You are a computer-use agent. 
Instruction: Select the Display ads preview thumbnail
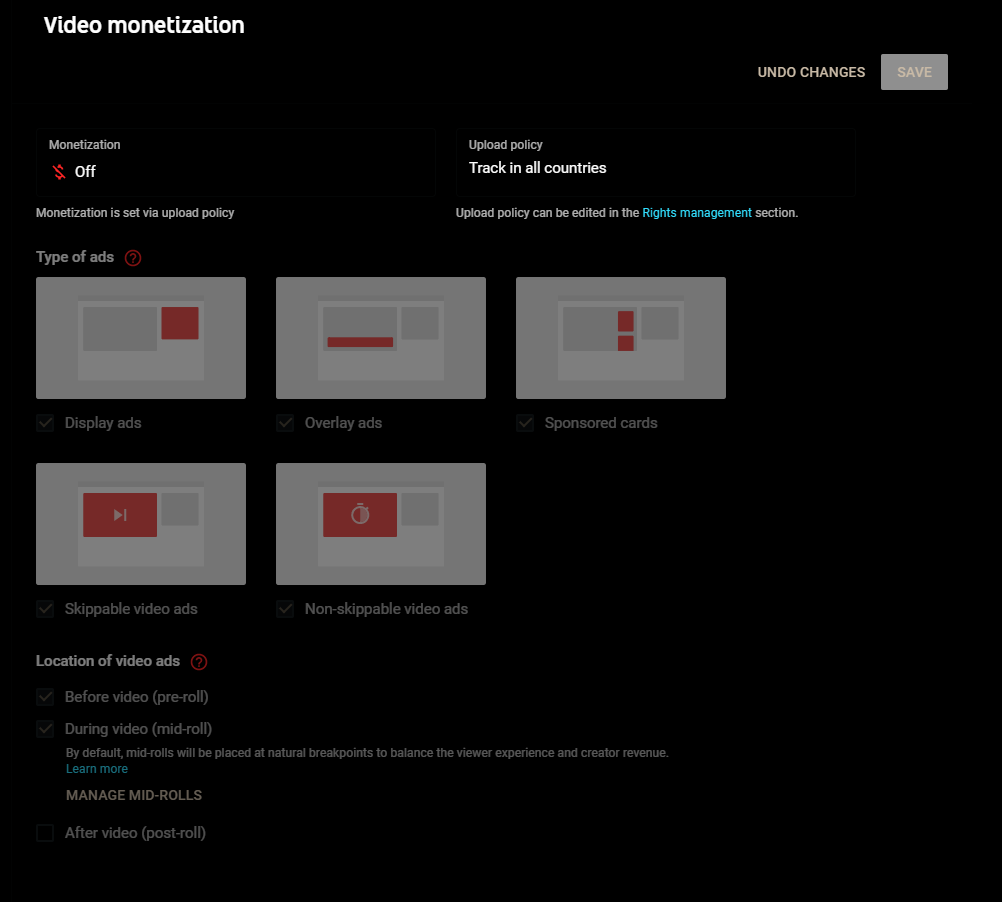click(x=141, y=338)
